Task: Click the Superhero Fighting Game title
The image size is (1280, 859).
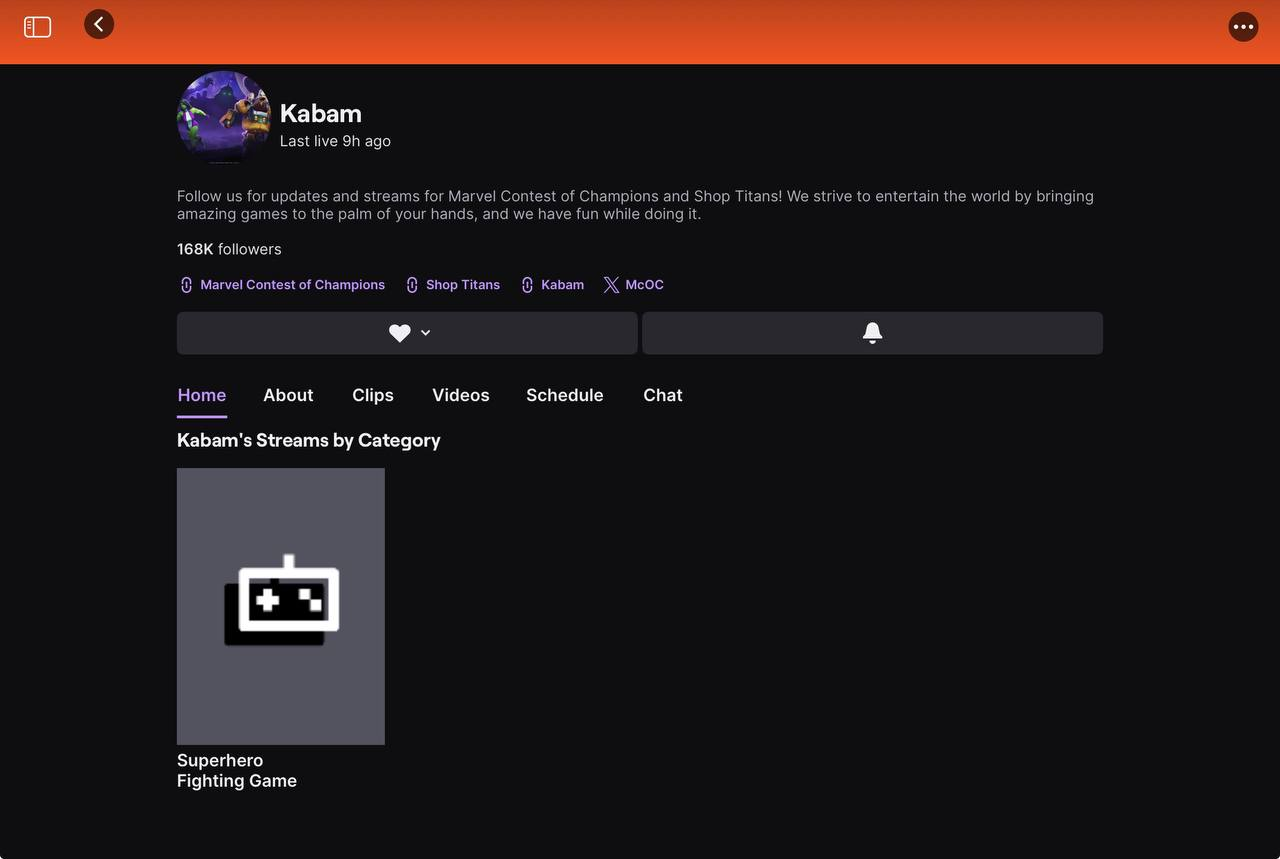Action: pos(237,771)
